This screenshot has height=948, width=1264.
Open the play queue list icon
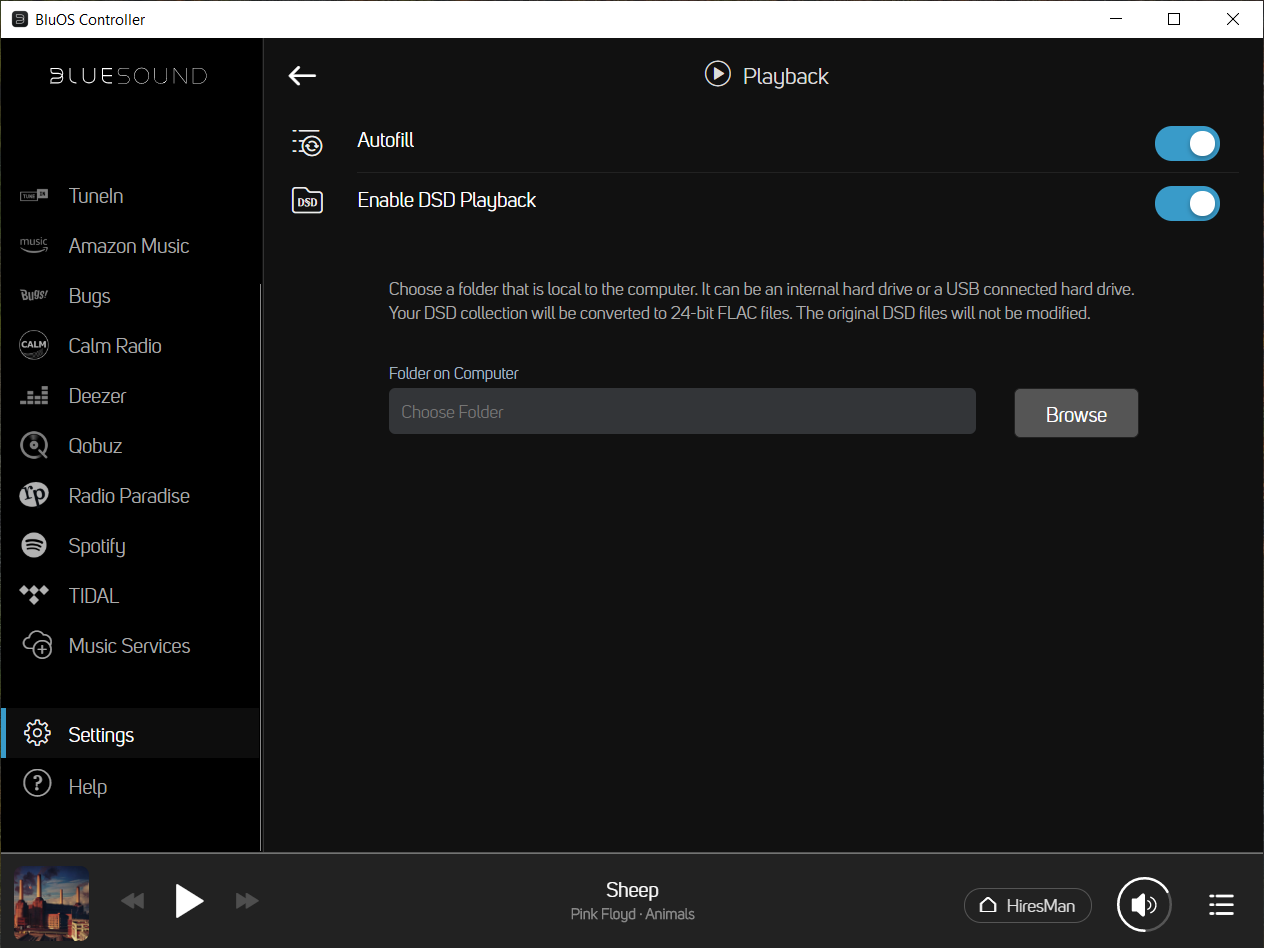tap(1220, 905)
